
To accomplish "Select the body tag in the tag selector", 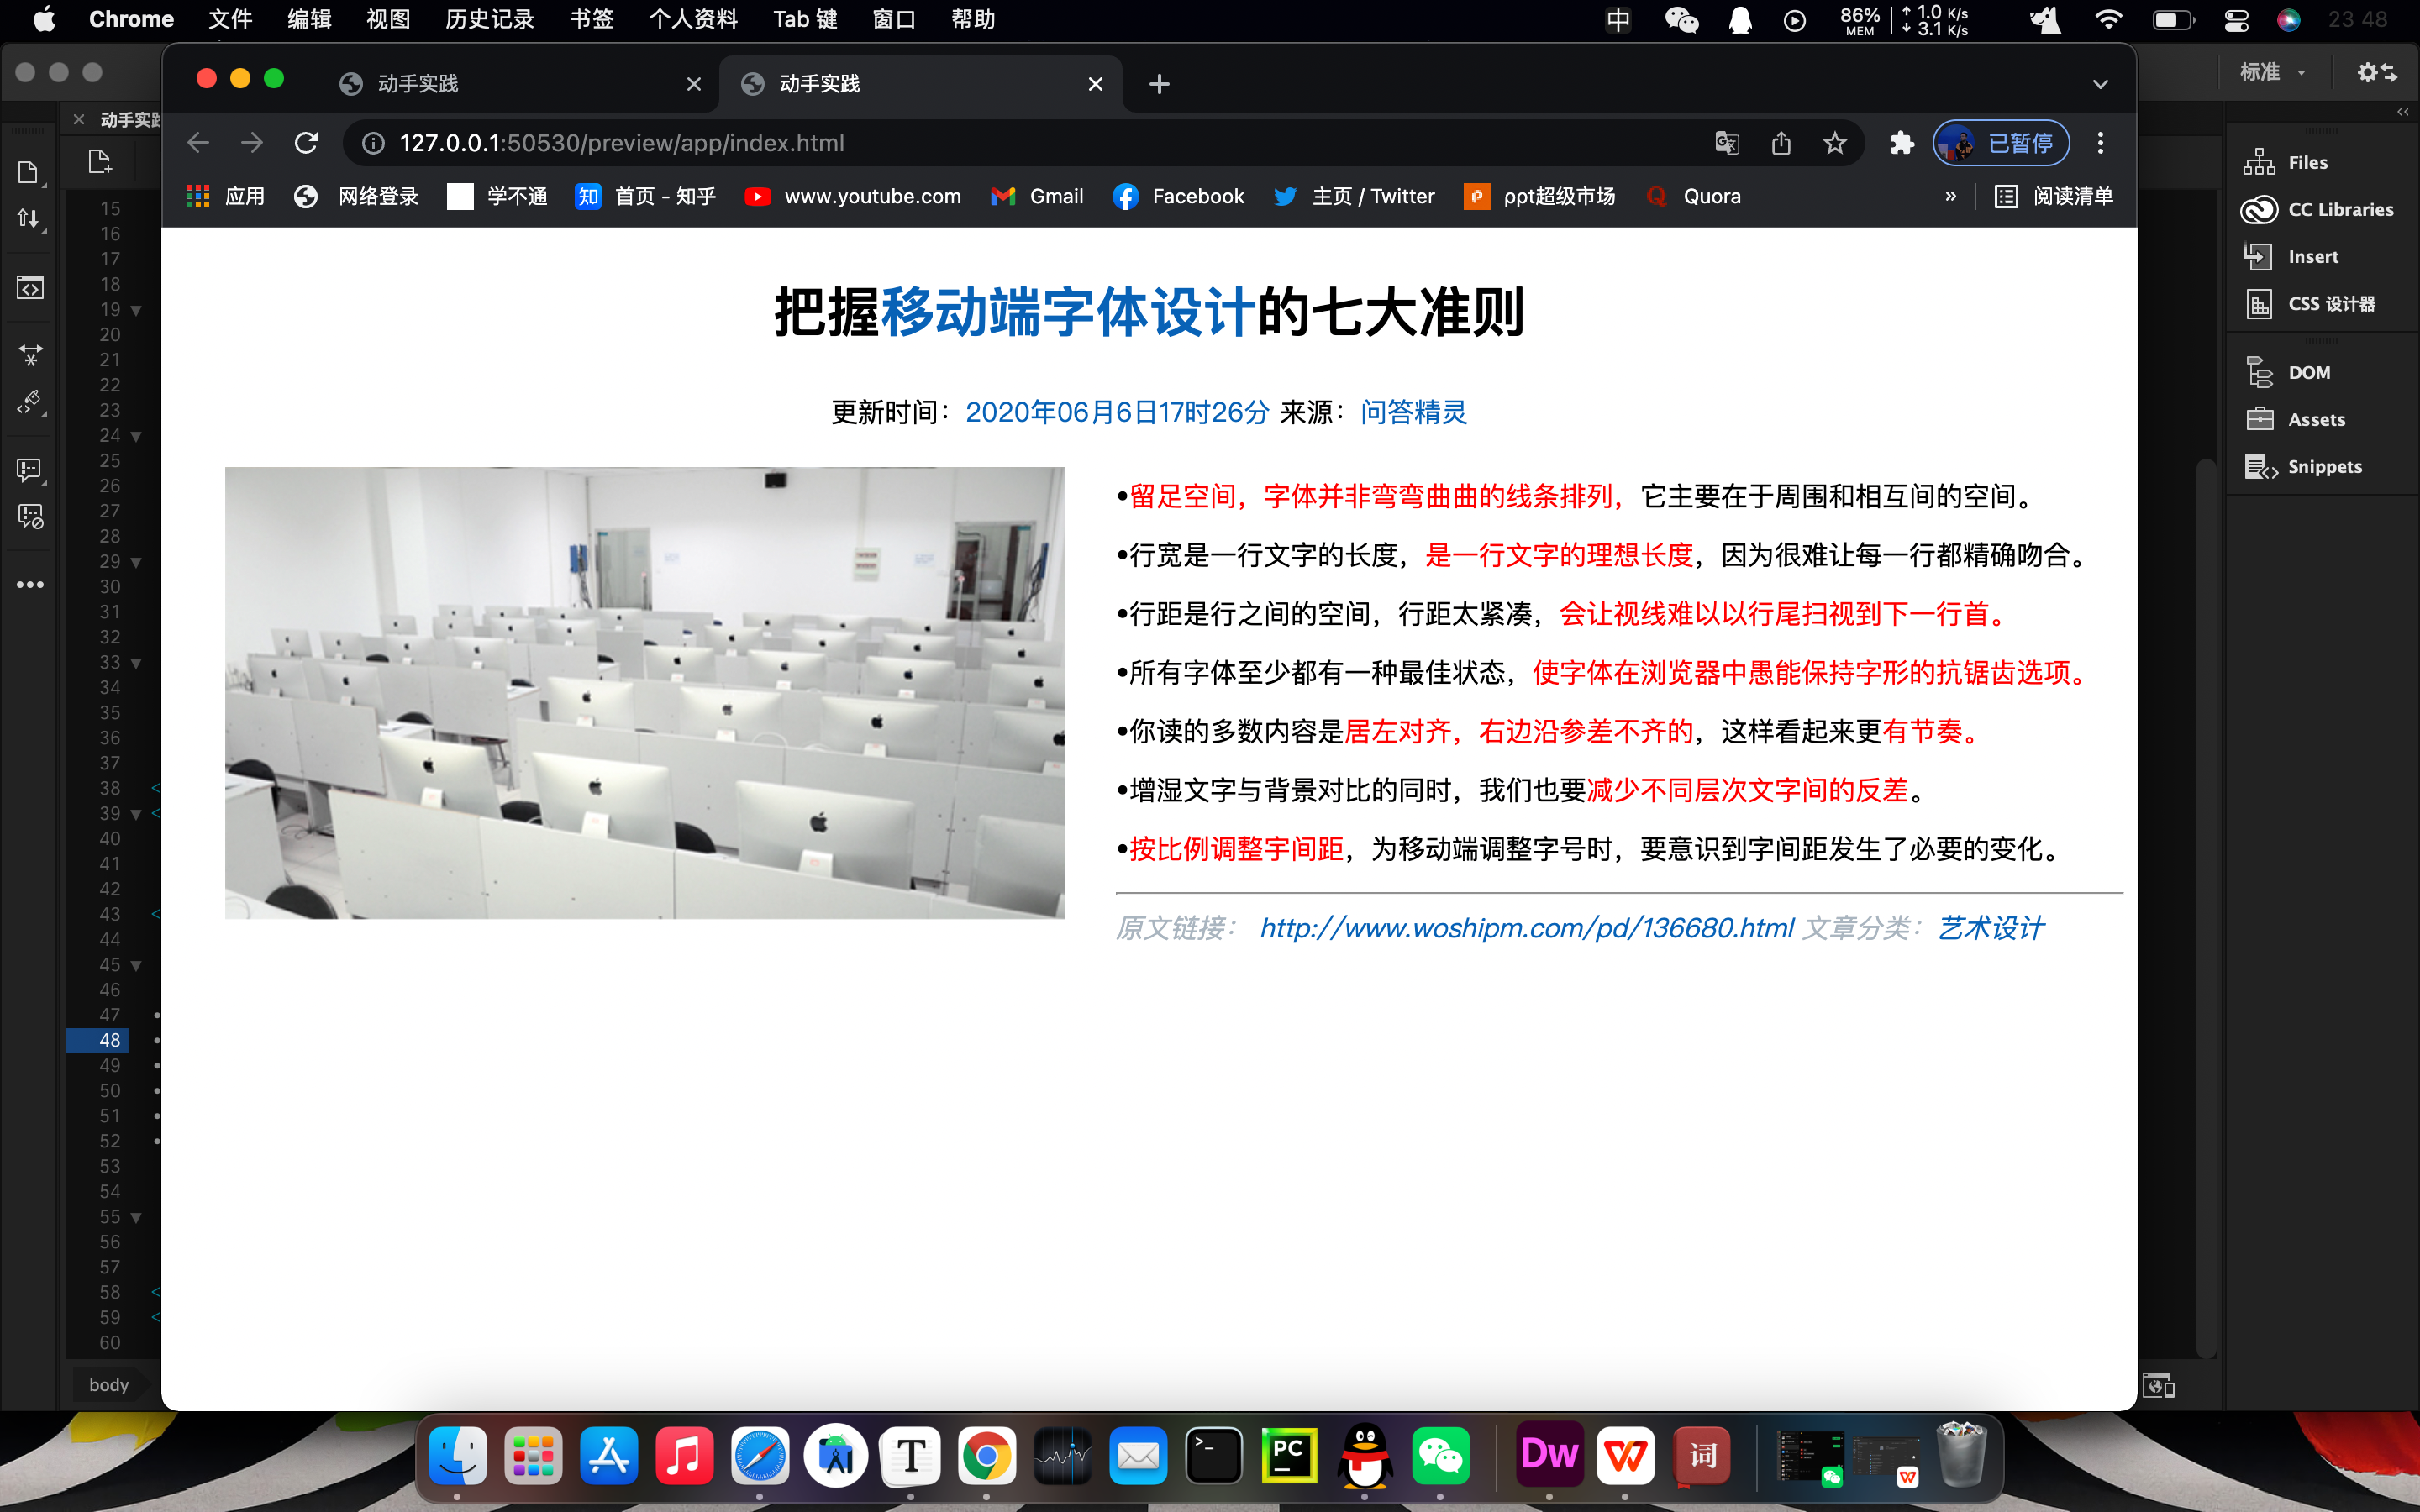I will point(109,1384).
